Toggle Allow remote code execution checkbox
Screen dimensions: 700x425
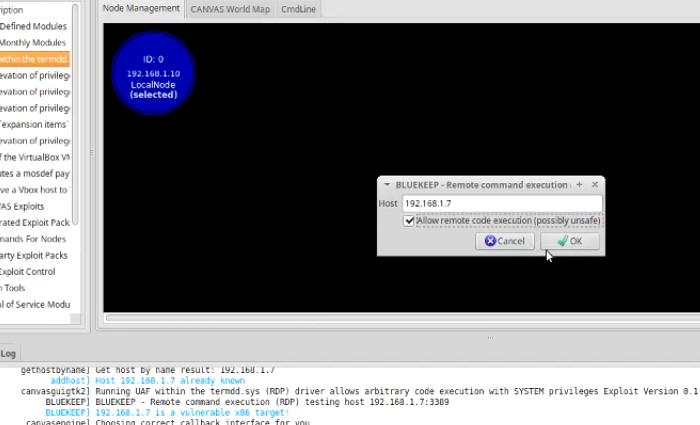click(x=409, y=221)
